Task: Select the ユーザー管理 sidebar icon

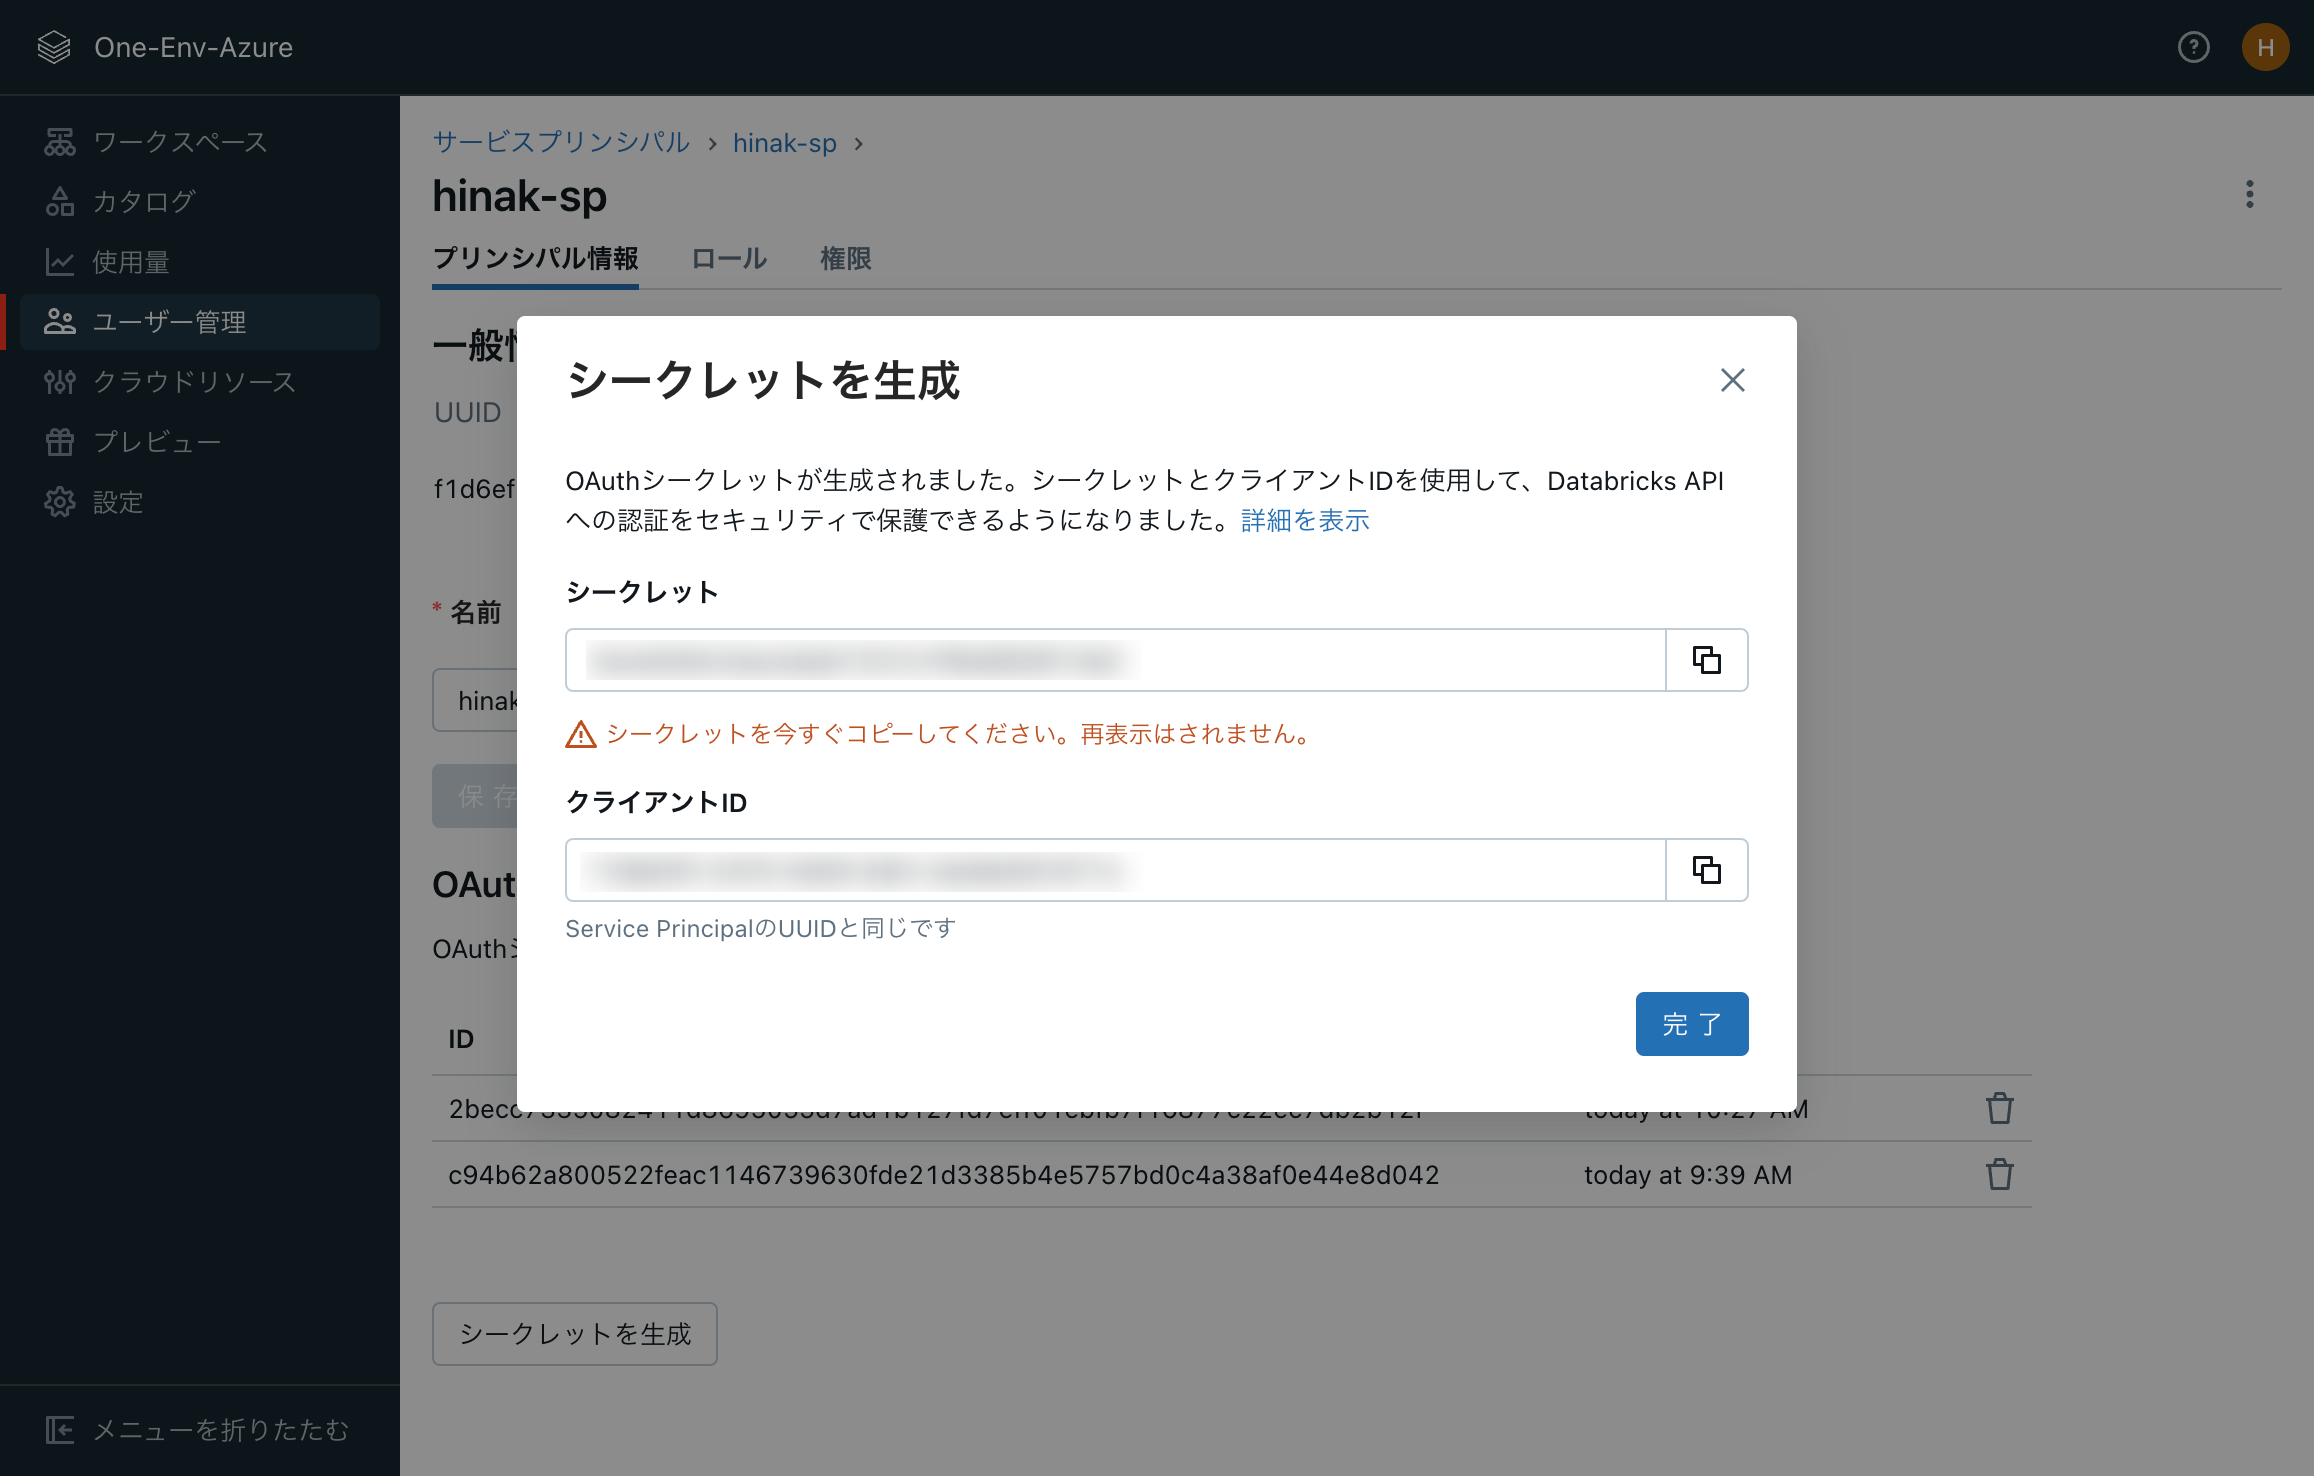Action: click(x=59, y=322)
